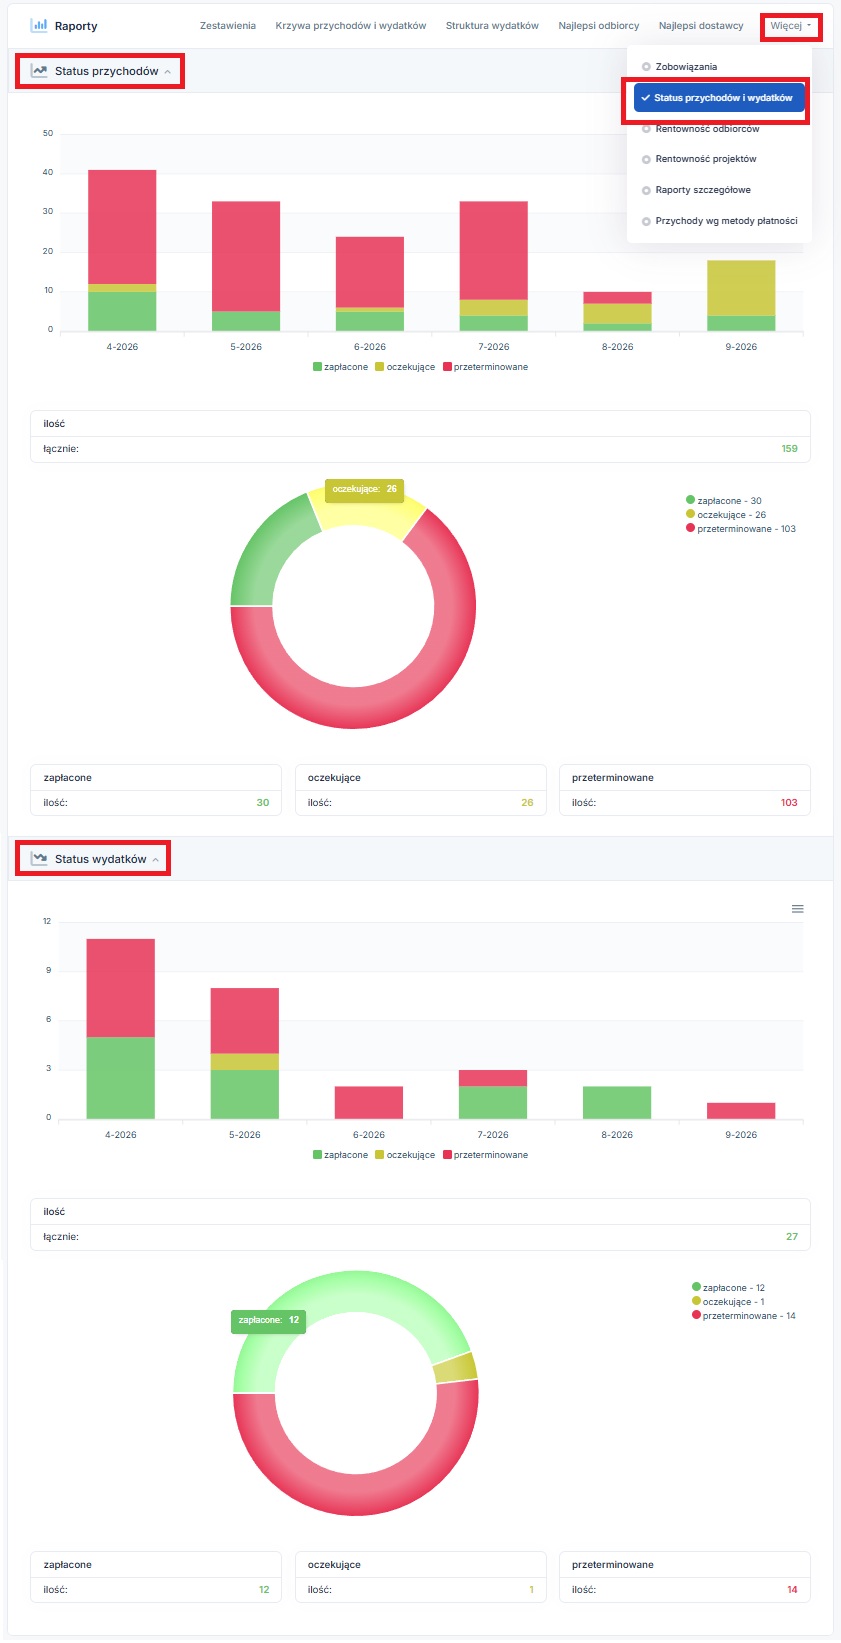
Task: Toggle zapłacone series in income bar chart legend
Action: pyautogui.click(x=340, y=367)
